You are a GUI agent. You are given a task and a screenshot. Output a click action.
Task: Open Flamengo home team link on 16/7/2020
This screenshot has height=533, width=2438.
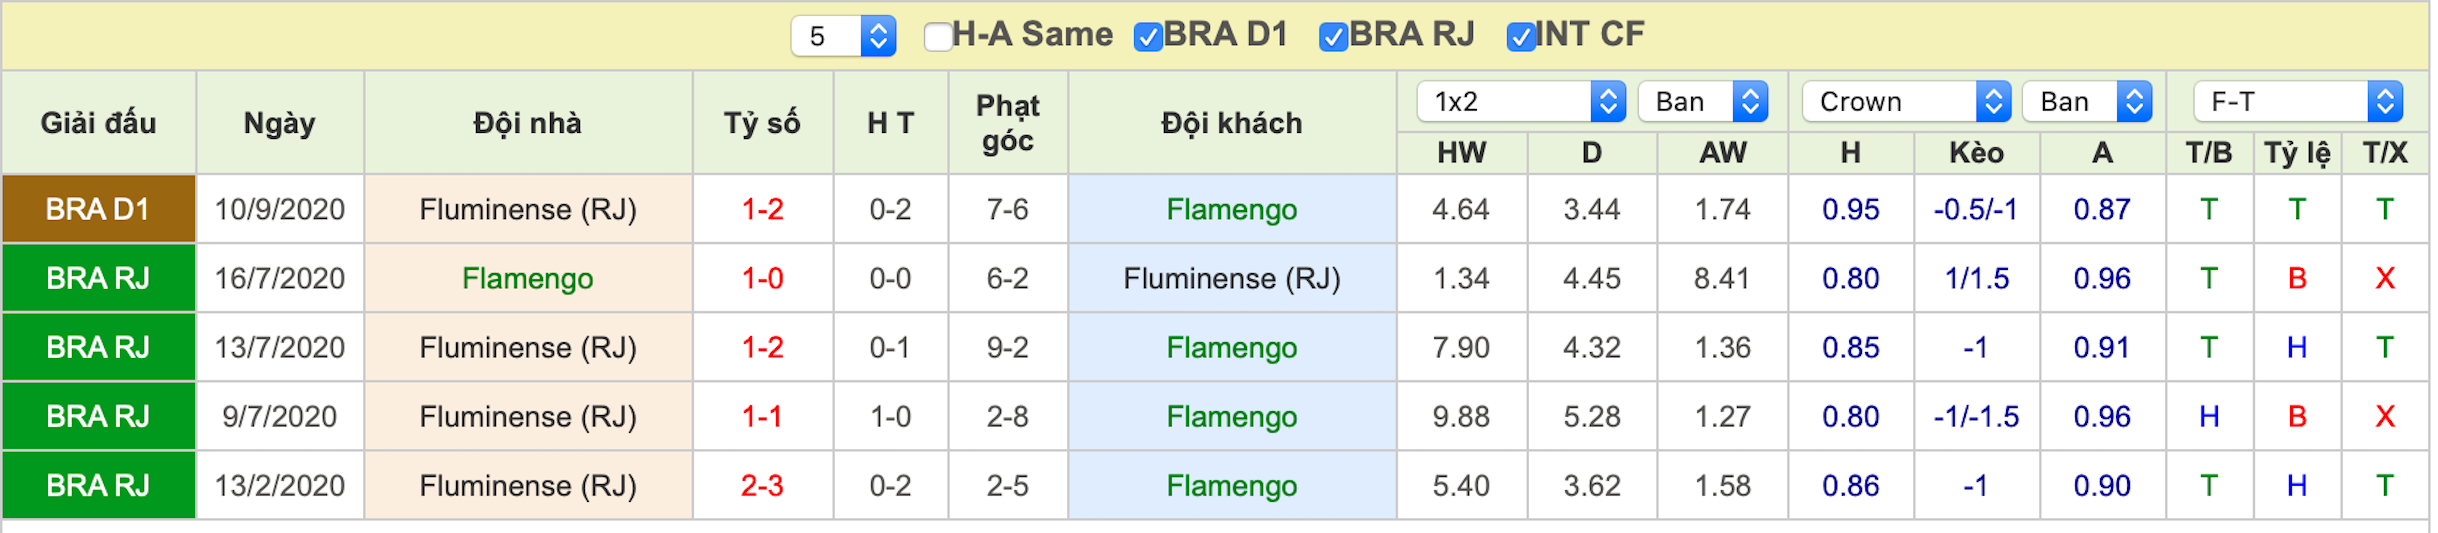pos(527,278)
